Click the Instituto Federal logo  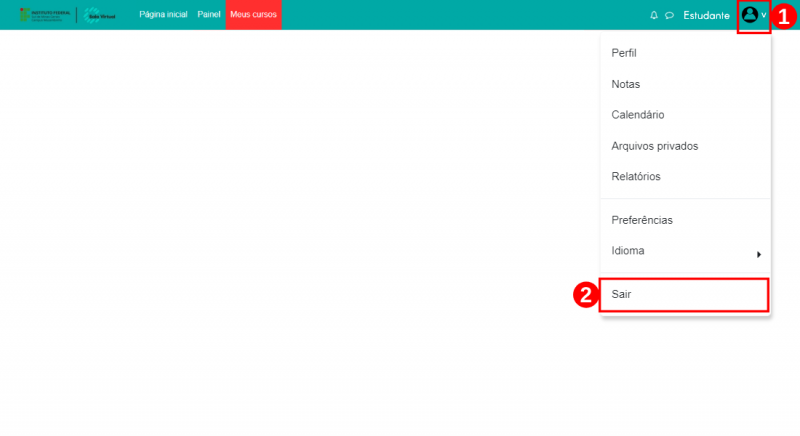point(45,15)
